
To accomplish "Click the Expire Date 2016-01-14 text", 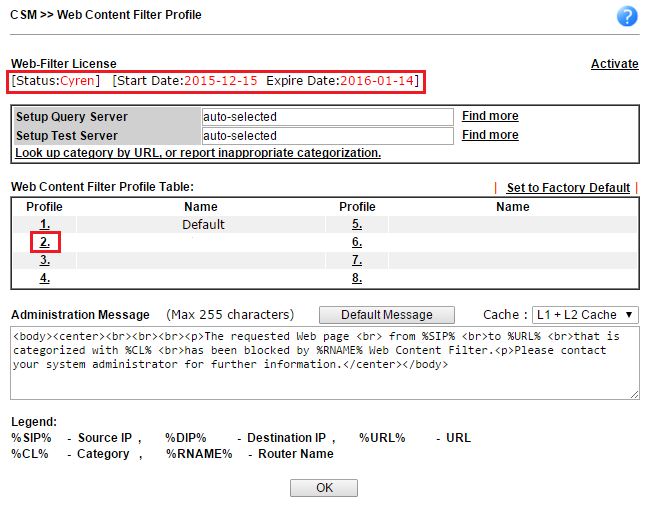I will pyautogui.click(x=377, y=81).
